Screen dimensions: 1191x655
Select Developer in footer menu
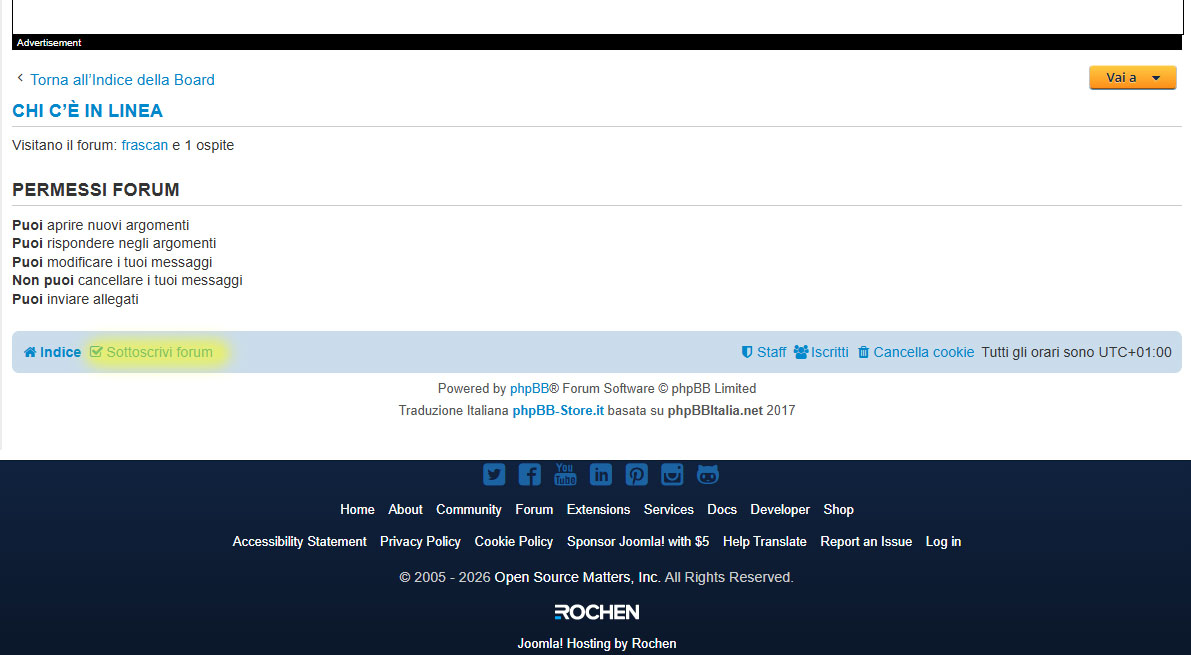[x=780, y=509]
